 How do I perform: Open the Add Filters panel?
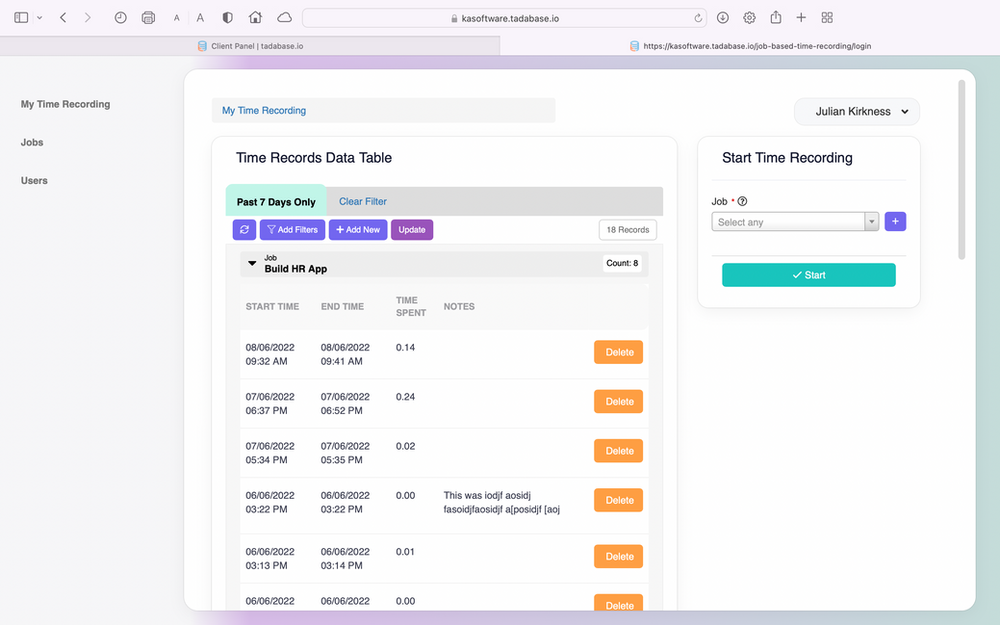click(x=292, y=229)
